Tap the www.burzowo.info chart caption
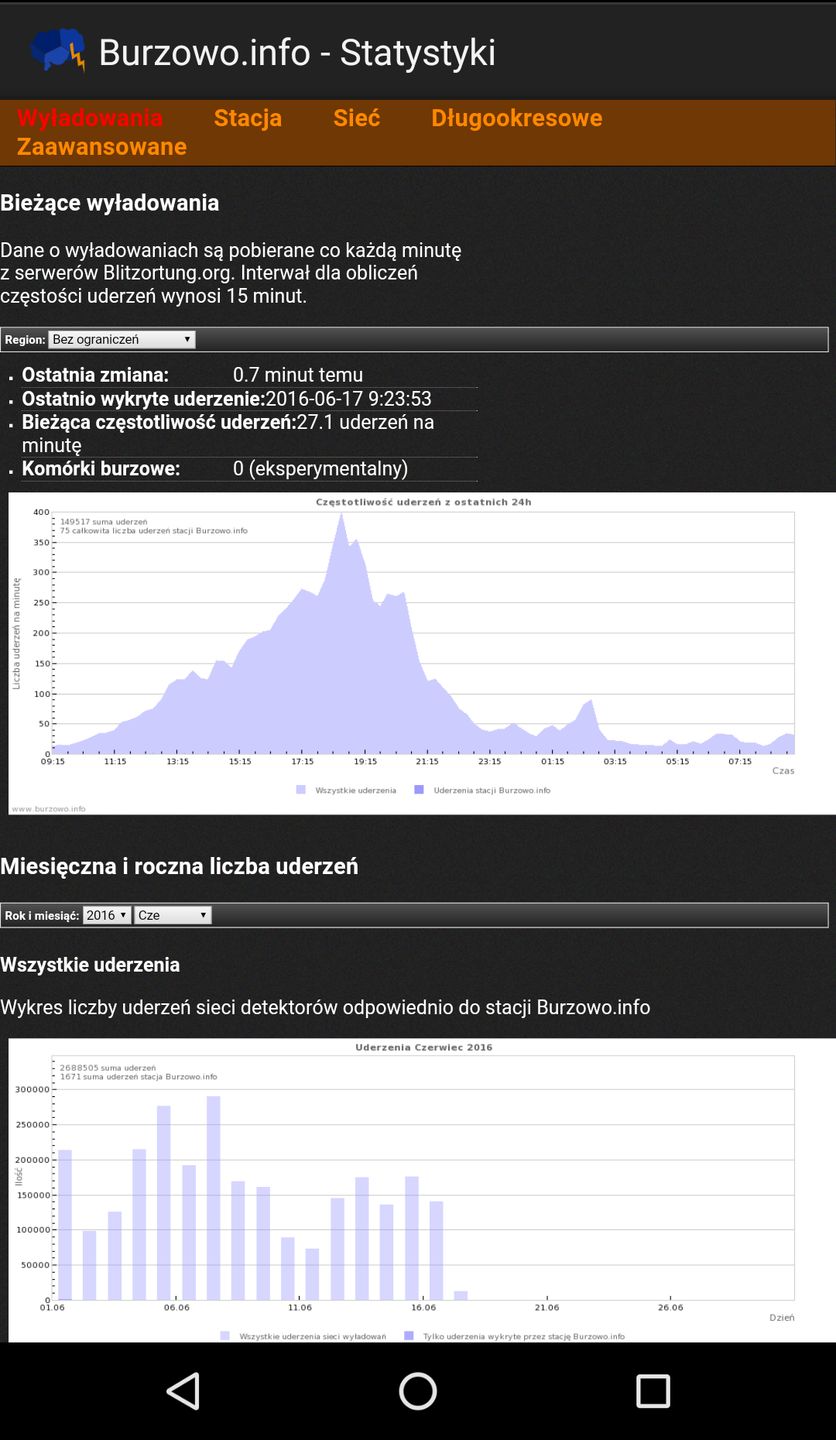 click(48, 808)
